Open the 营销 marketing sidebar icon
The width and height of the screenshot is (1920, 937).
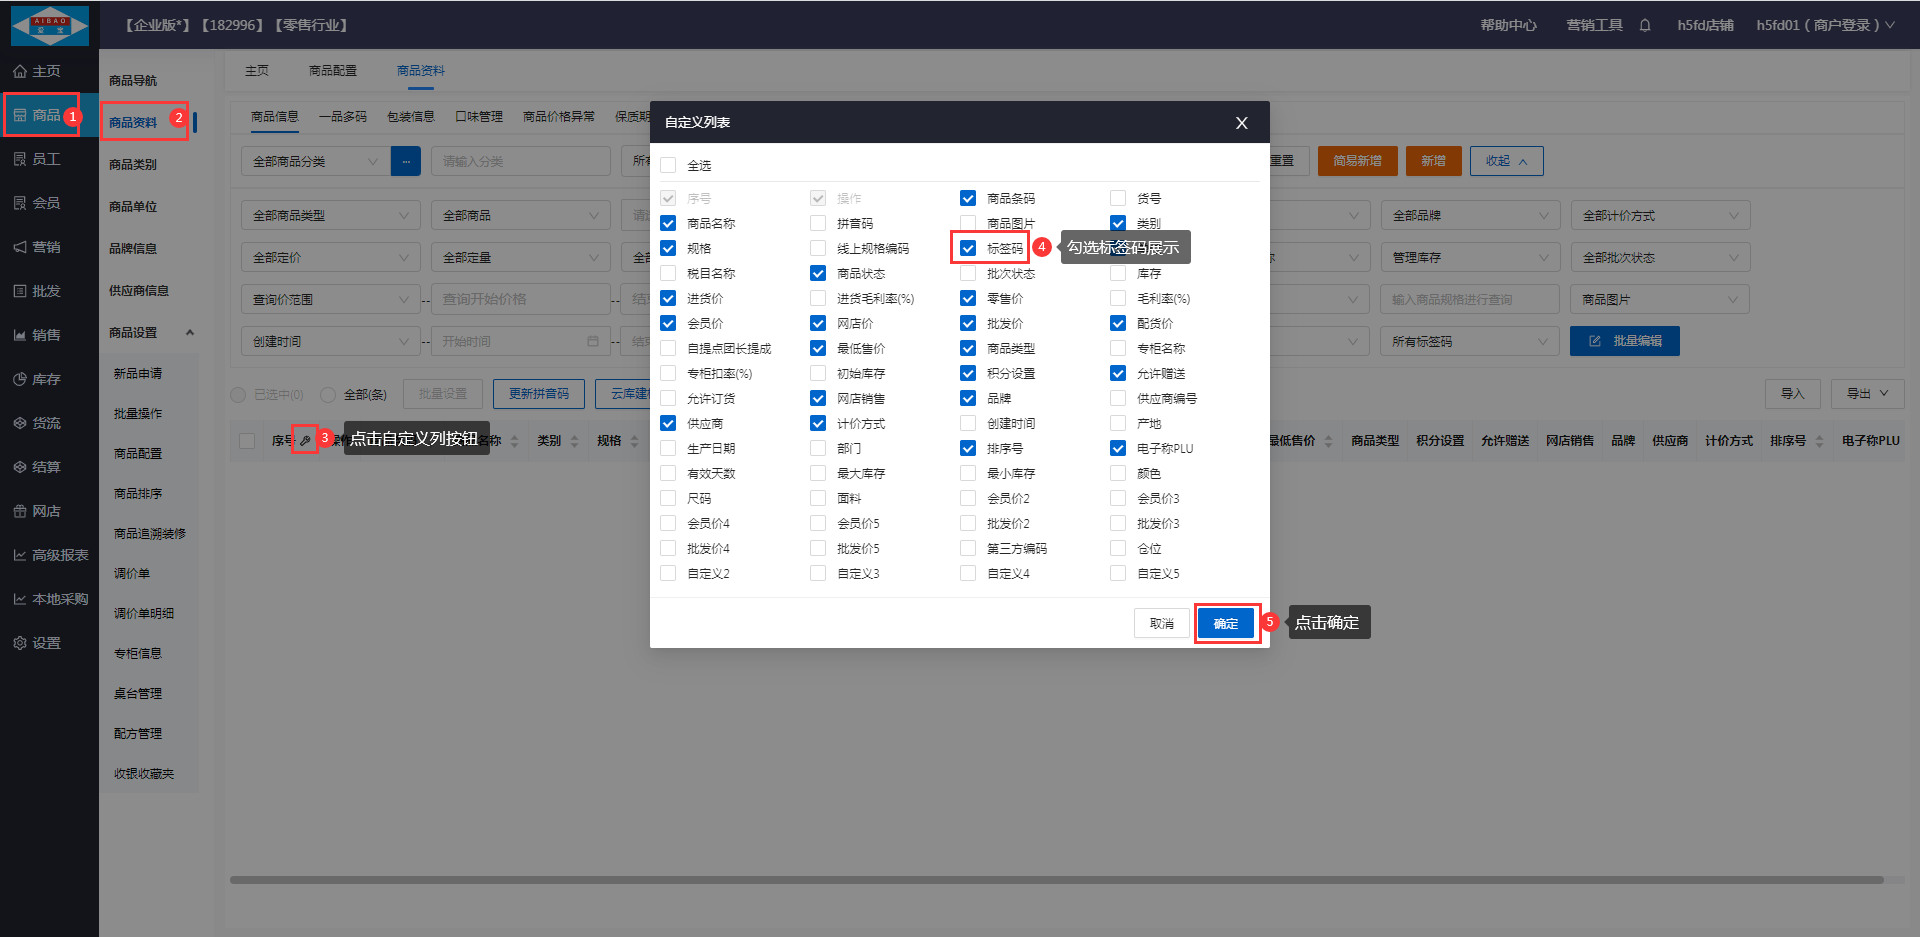pos(20,247)
